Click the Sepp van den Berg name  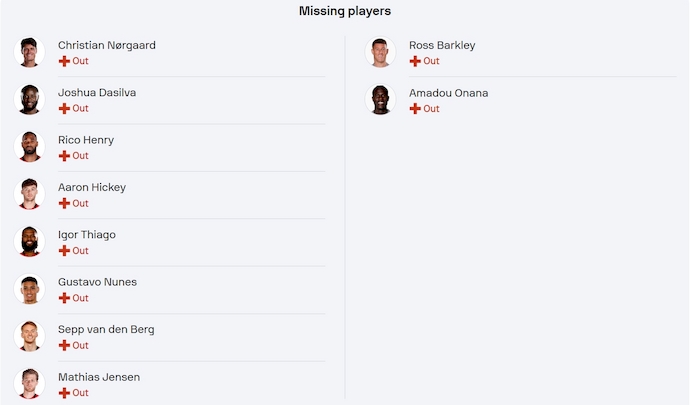point(106,329)
